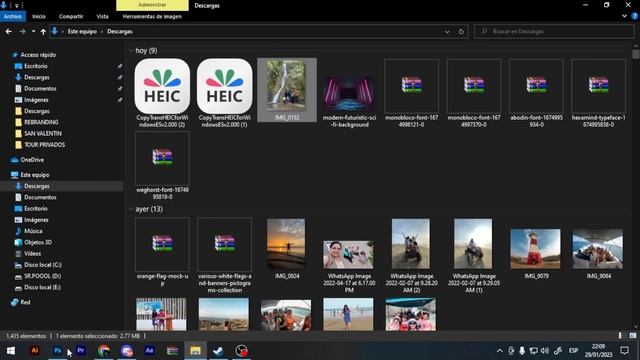Select CopyTransHEICforWindowsESv2.000 (2) file

162,93
